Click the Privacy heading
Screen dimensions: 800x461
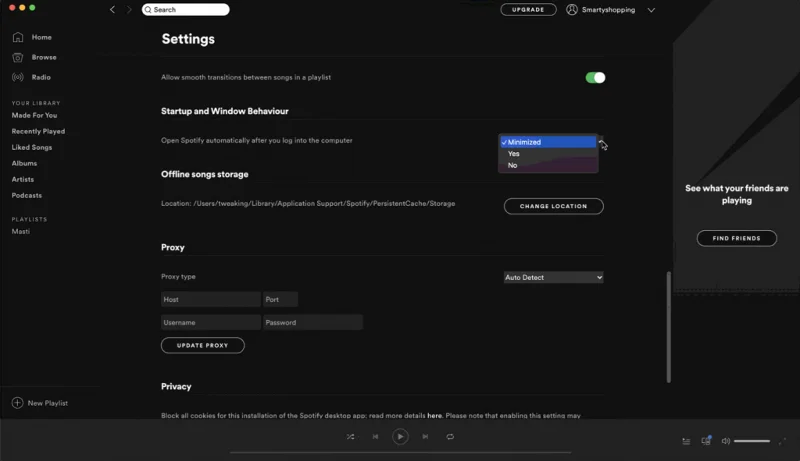pyautogui.click(x=176, y=387)
